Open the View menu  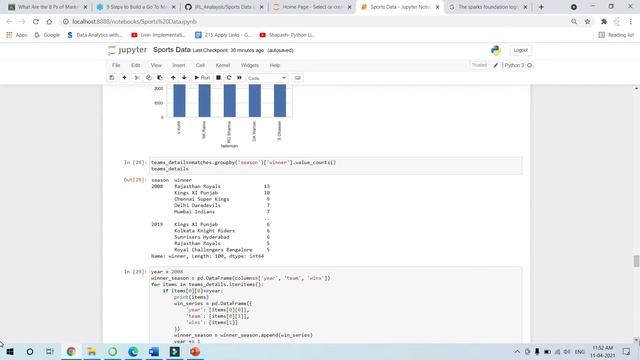pos(156,65)
